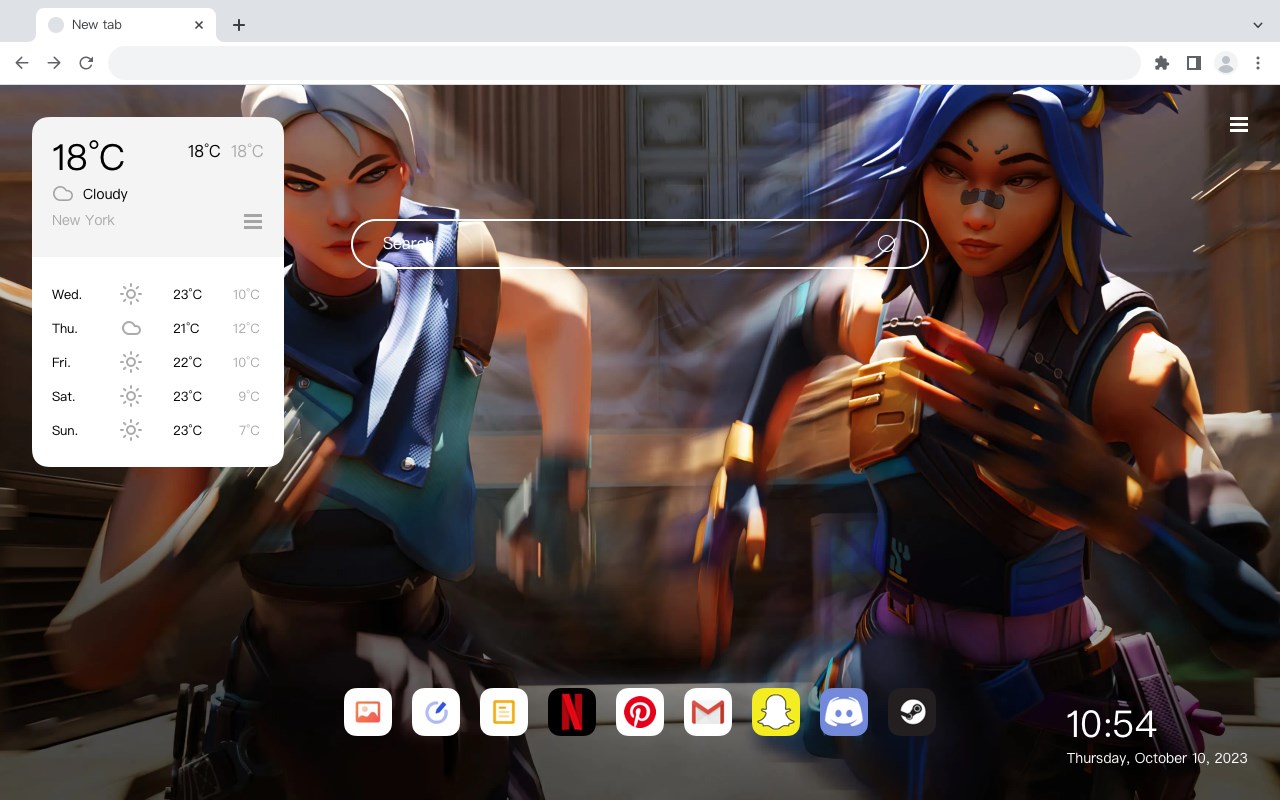Click the sun icon for Sun.

(x=131, y=430)
